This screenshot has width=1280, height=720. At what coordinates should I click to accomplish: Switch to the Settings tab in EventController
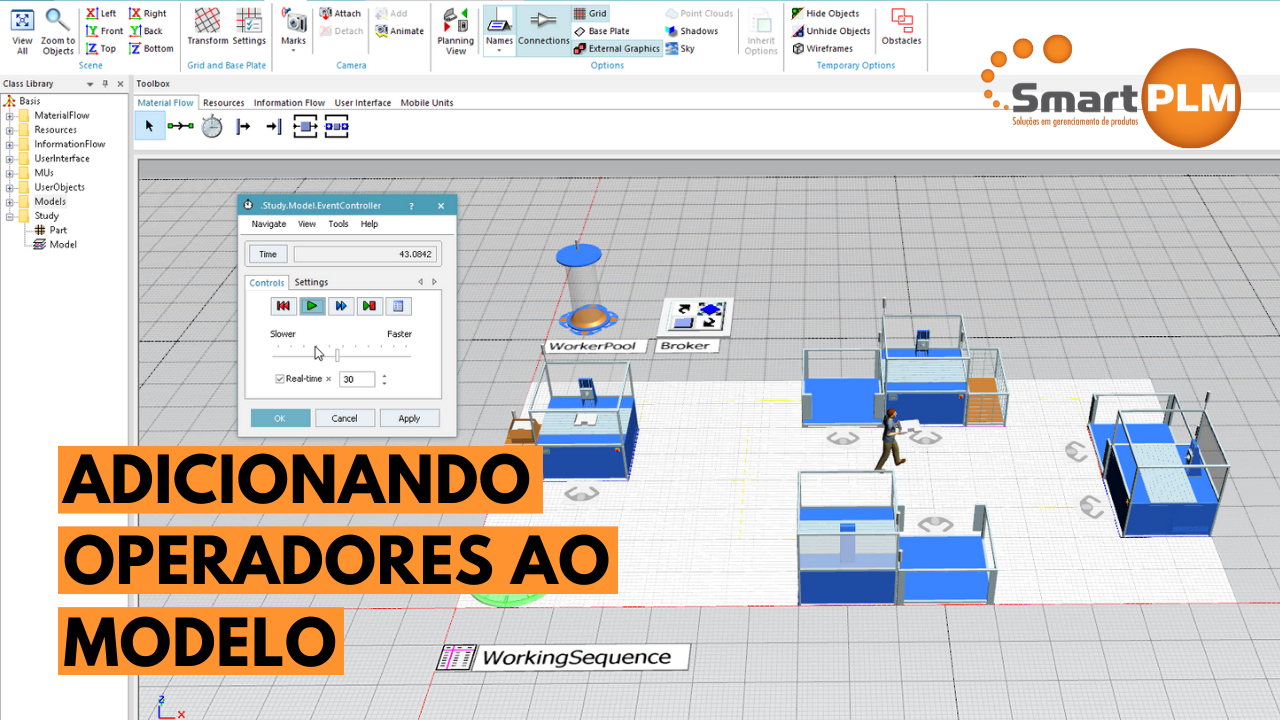pyautogui.click(x=311, y=282)
